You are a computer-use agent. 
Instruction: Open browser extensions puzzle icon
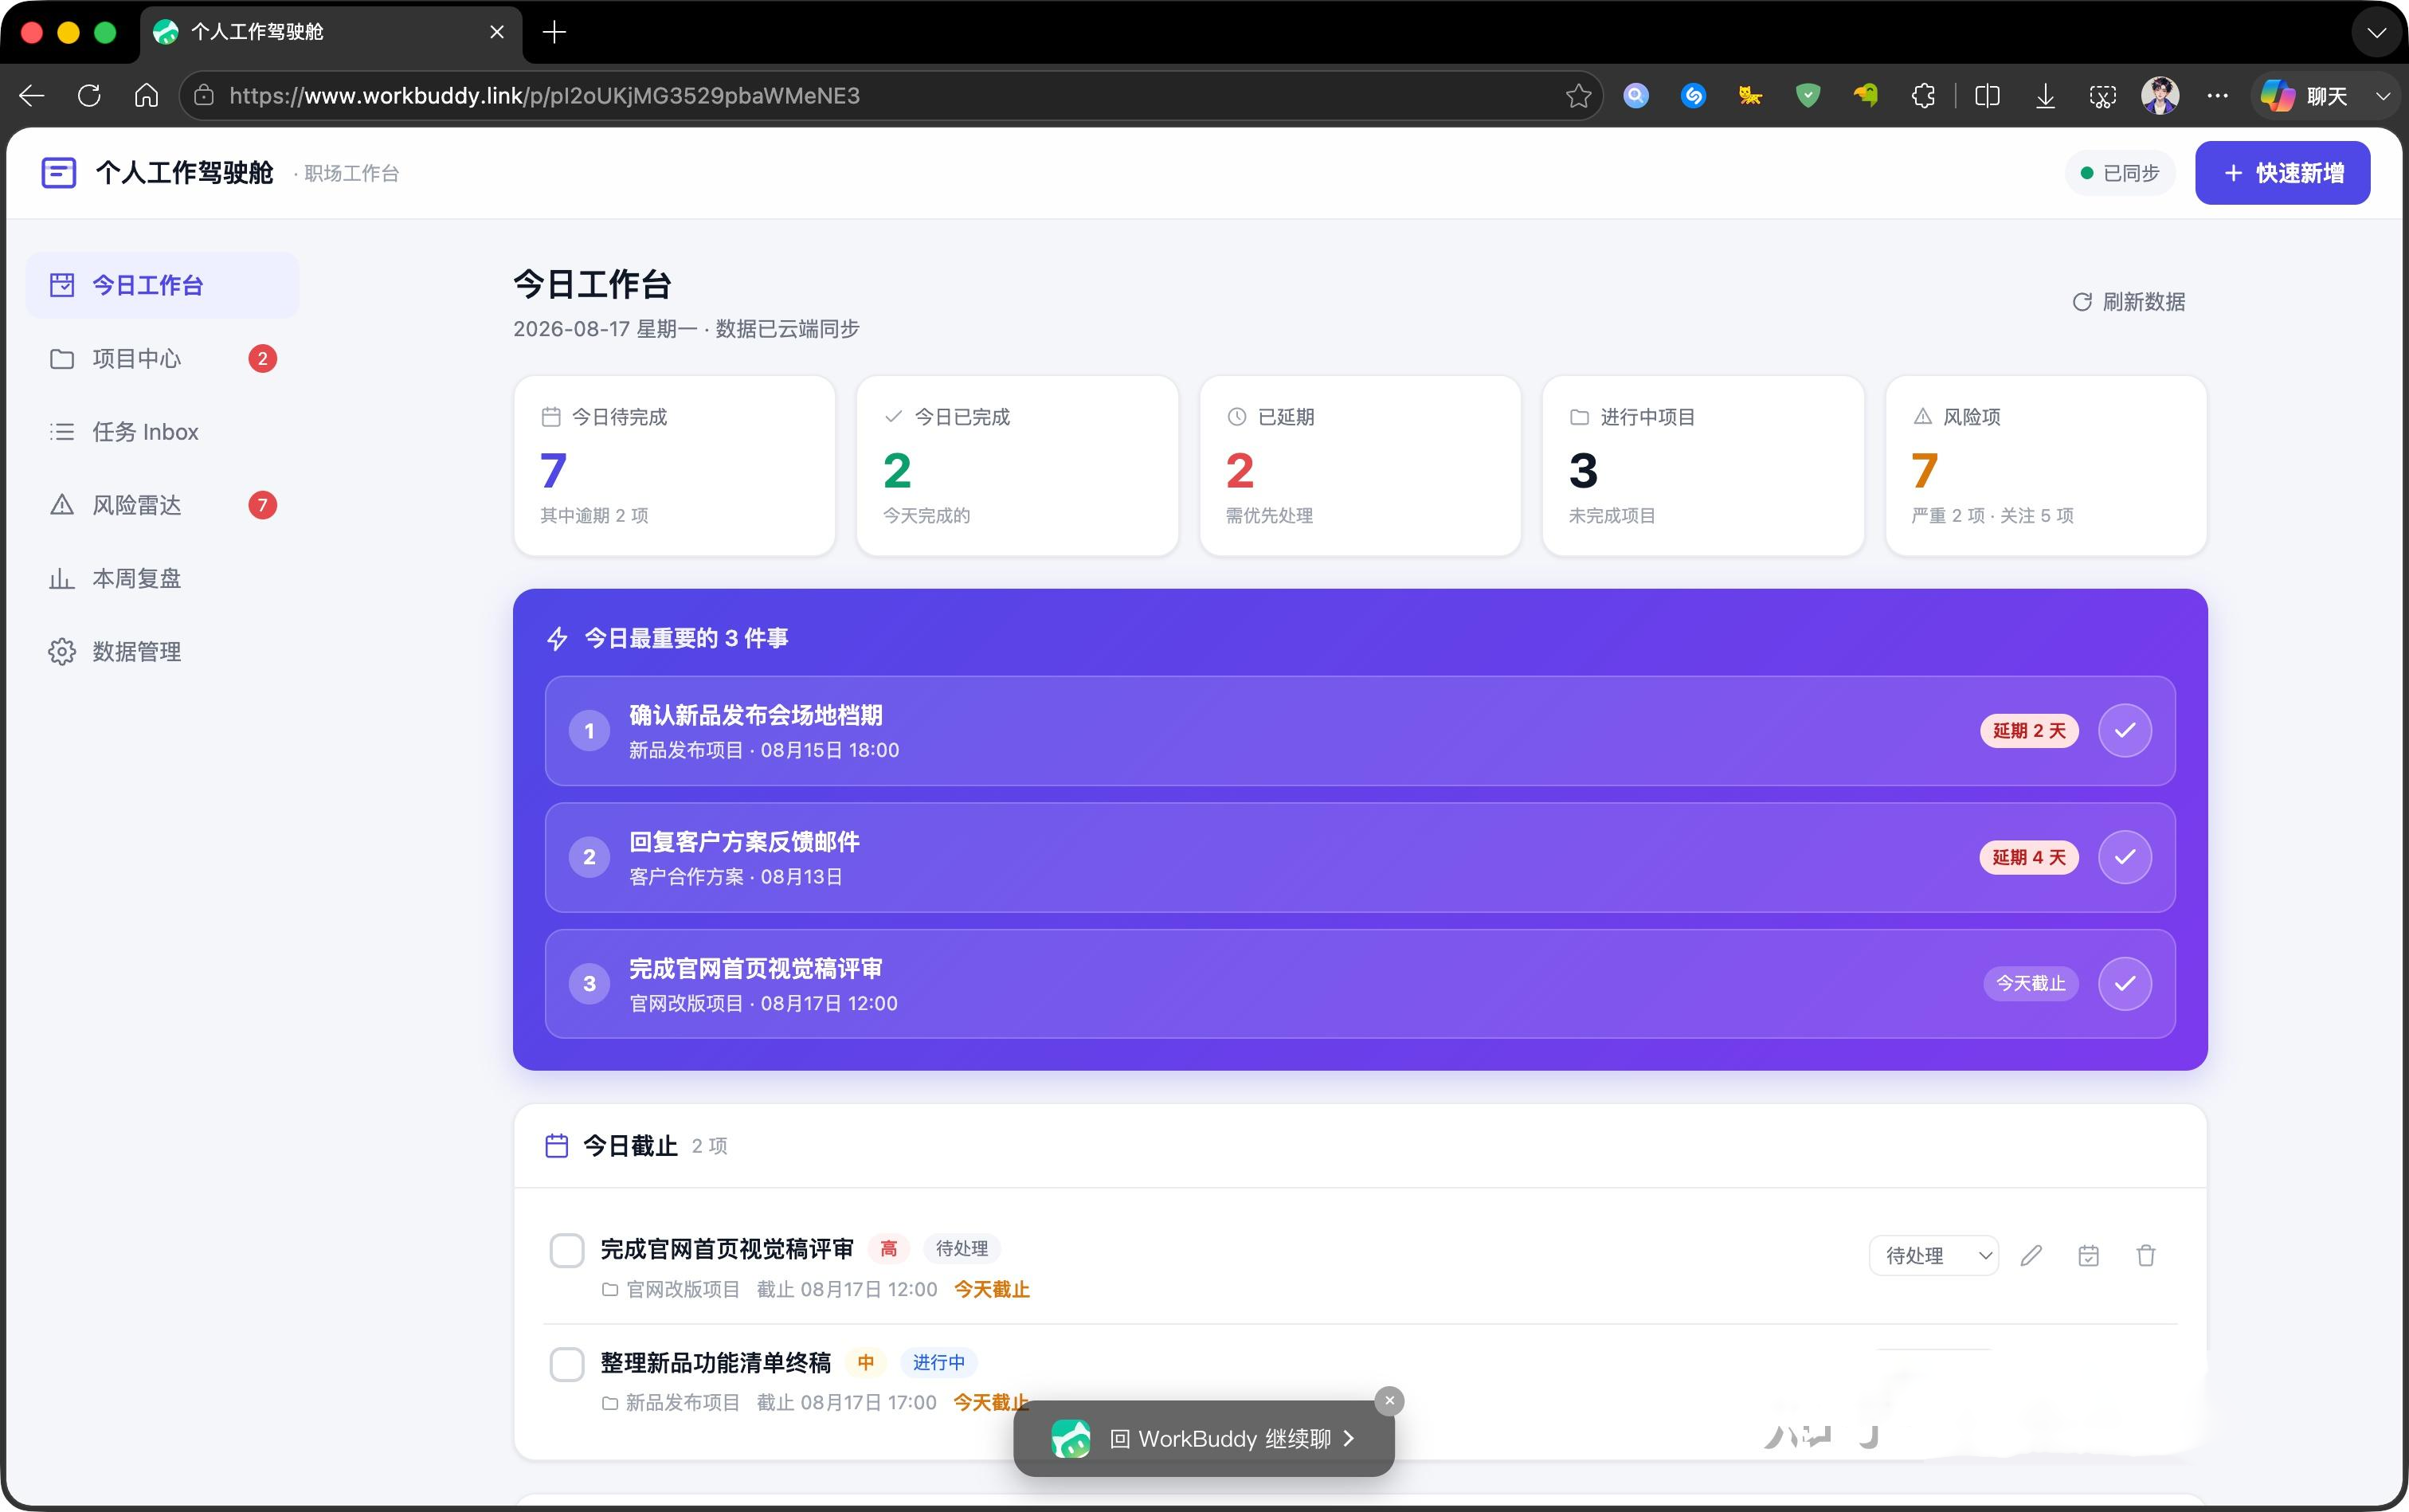1922,96
